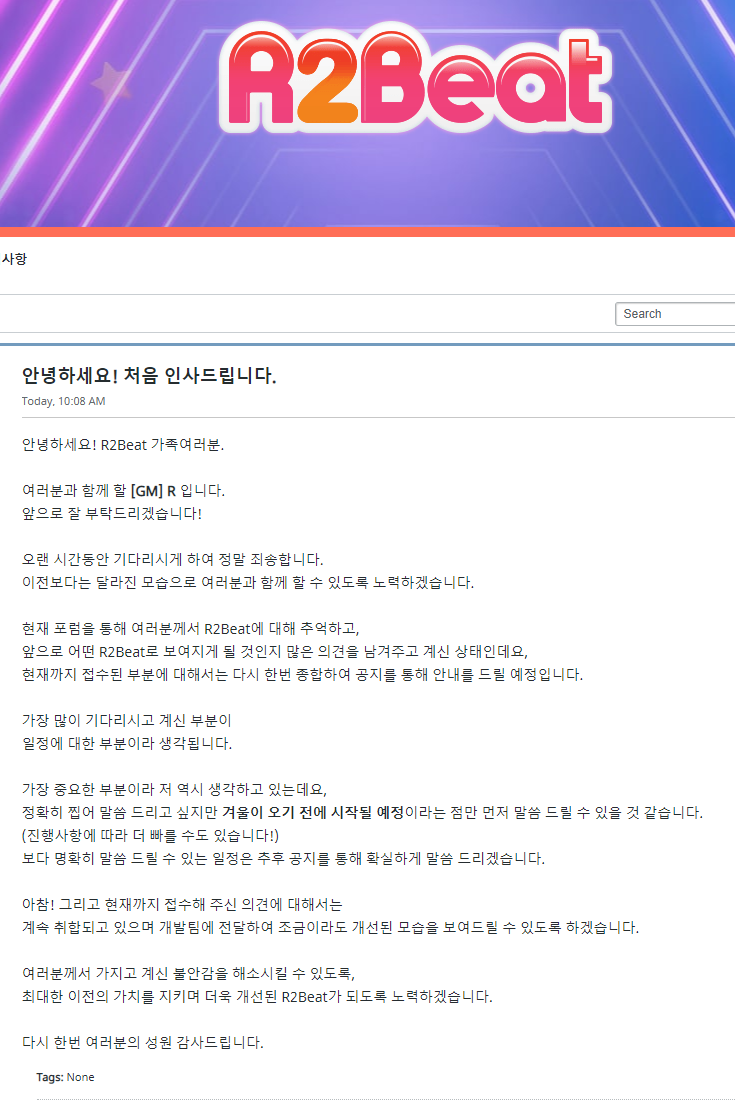Click the line 앞으로 잘 부탁드리겠습니다!

112,513
